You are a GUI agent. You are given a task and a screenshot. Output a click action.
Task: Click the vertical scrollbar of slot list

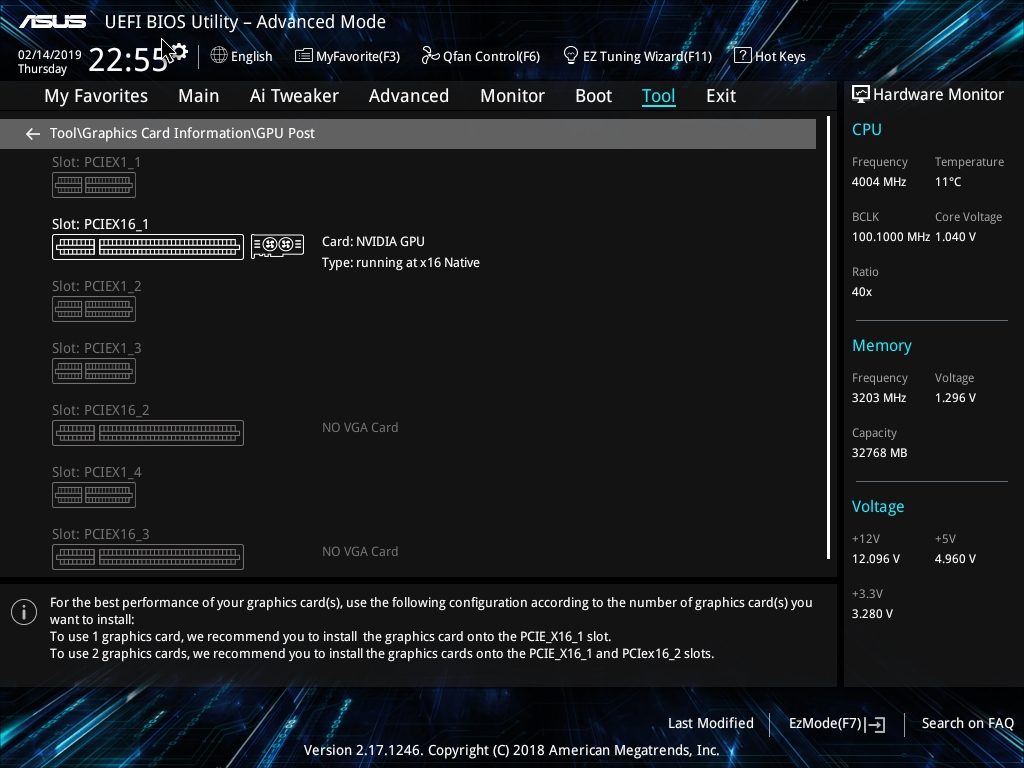tap(828, 338)
